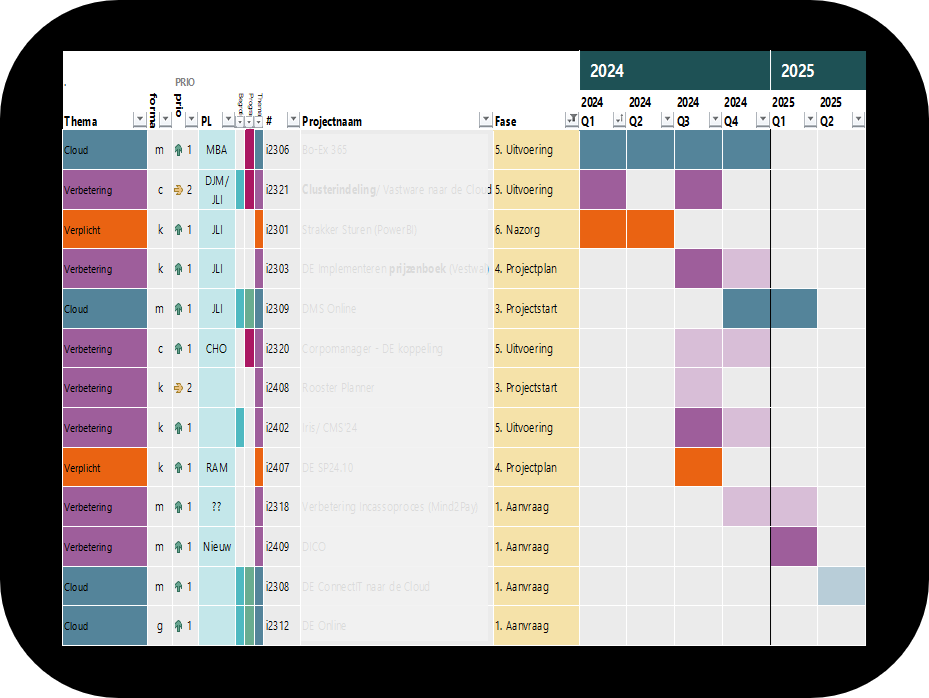
Task: Click the yellow priority arrow in Rooster Planner row
Action: pos(179,388)
